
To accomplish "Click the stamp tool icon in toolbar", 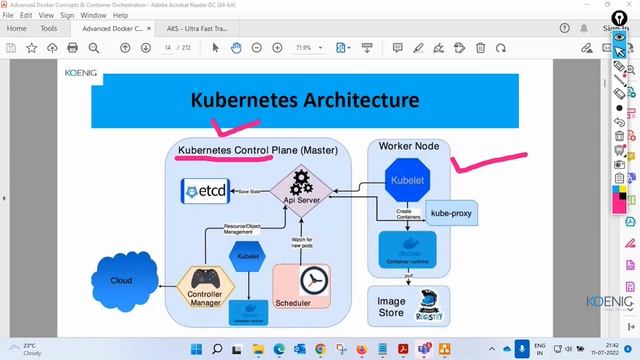I will (460, 48).
